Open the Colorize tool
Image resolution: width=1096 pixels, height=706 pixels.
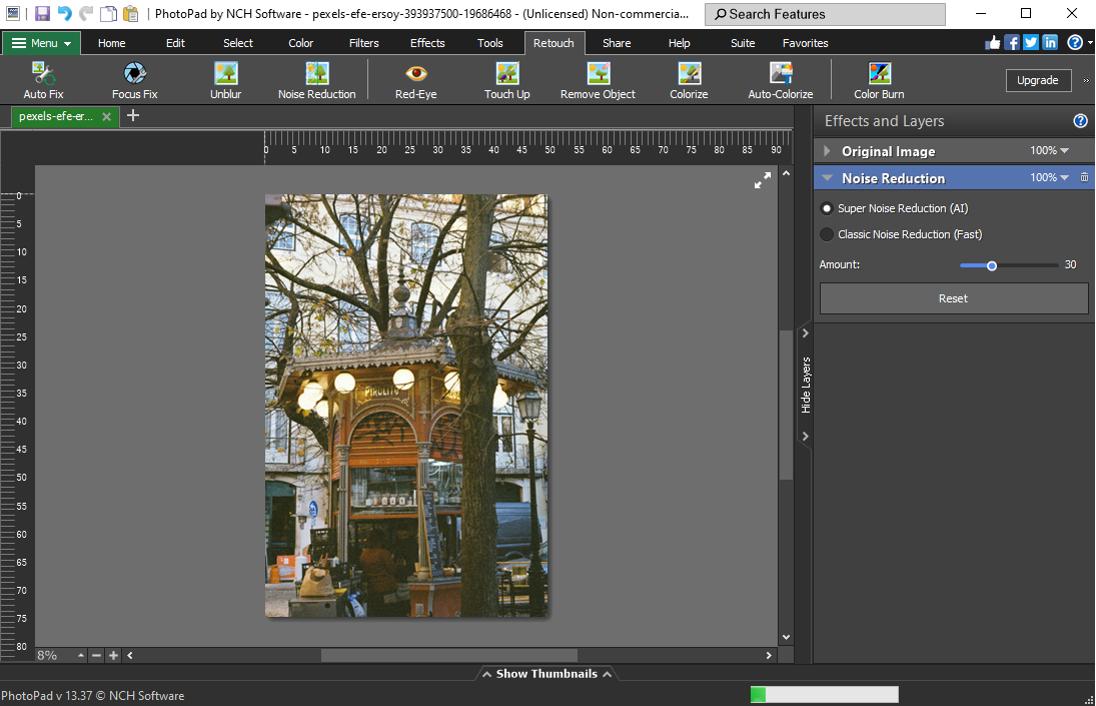pos(688,80)
